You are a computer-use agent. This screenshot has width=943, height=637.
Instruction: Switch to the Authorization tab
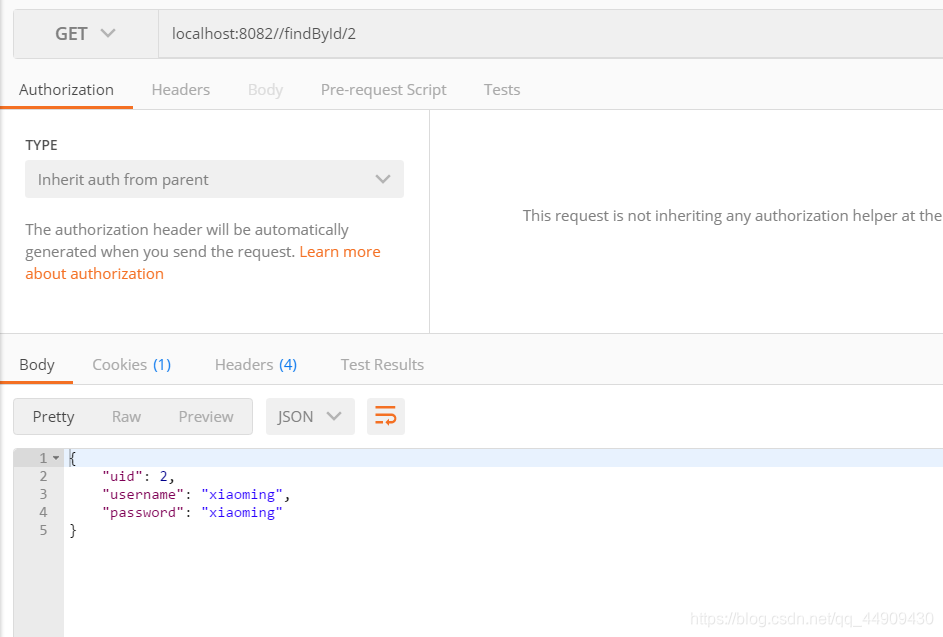[x=66, y=90]
